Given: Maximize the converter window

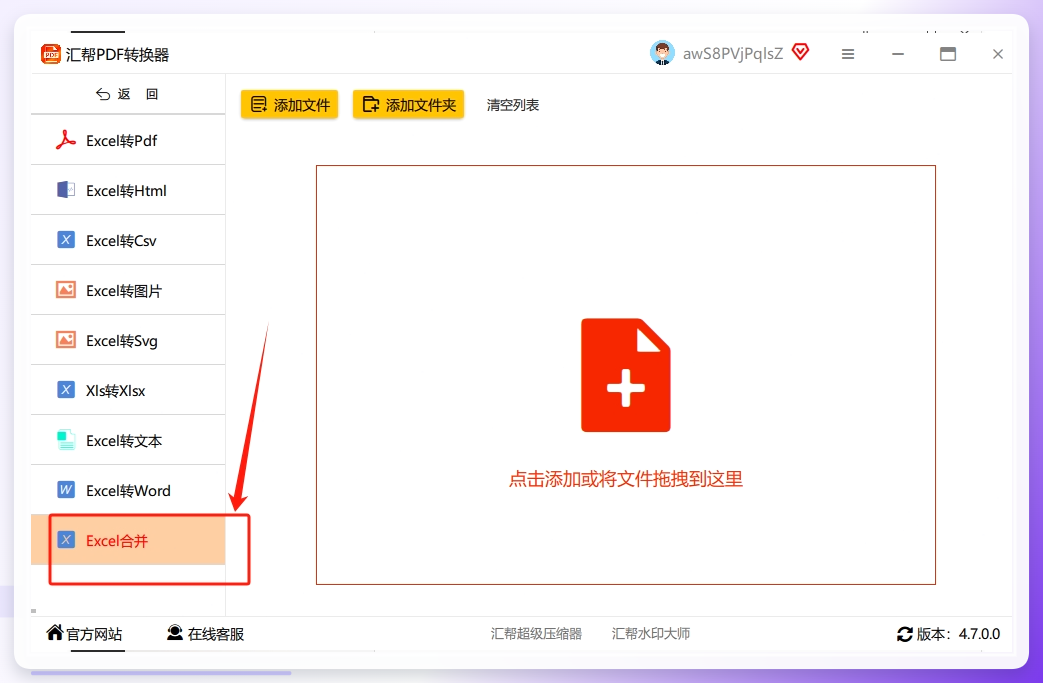Looking at the screenshot, I should 948,54.
